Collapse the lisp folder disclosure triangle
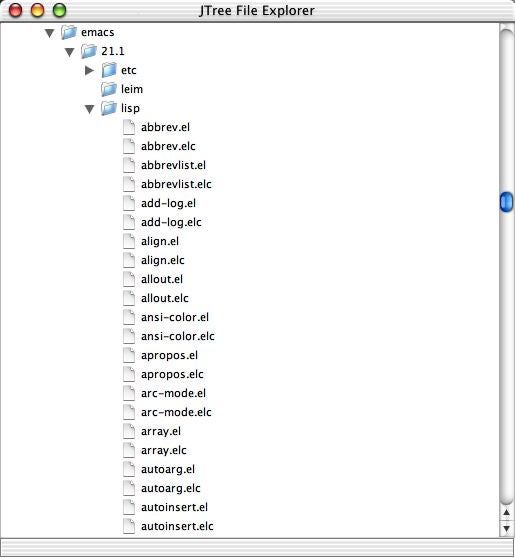The width and height of the screenshot is (515, 558). (90, 109)
